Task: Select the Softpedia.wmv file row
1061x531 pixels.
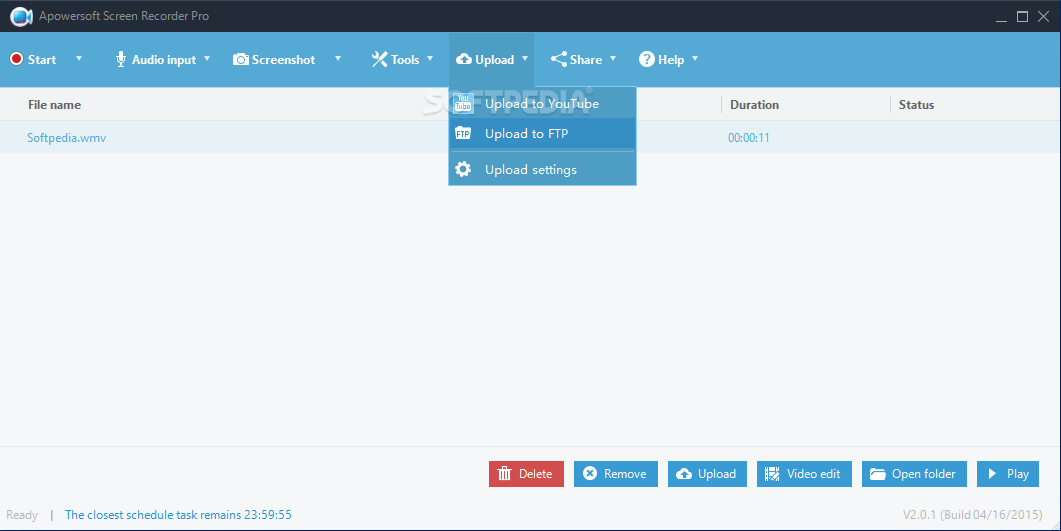Action: point(530,137)
